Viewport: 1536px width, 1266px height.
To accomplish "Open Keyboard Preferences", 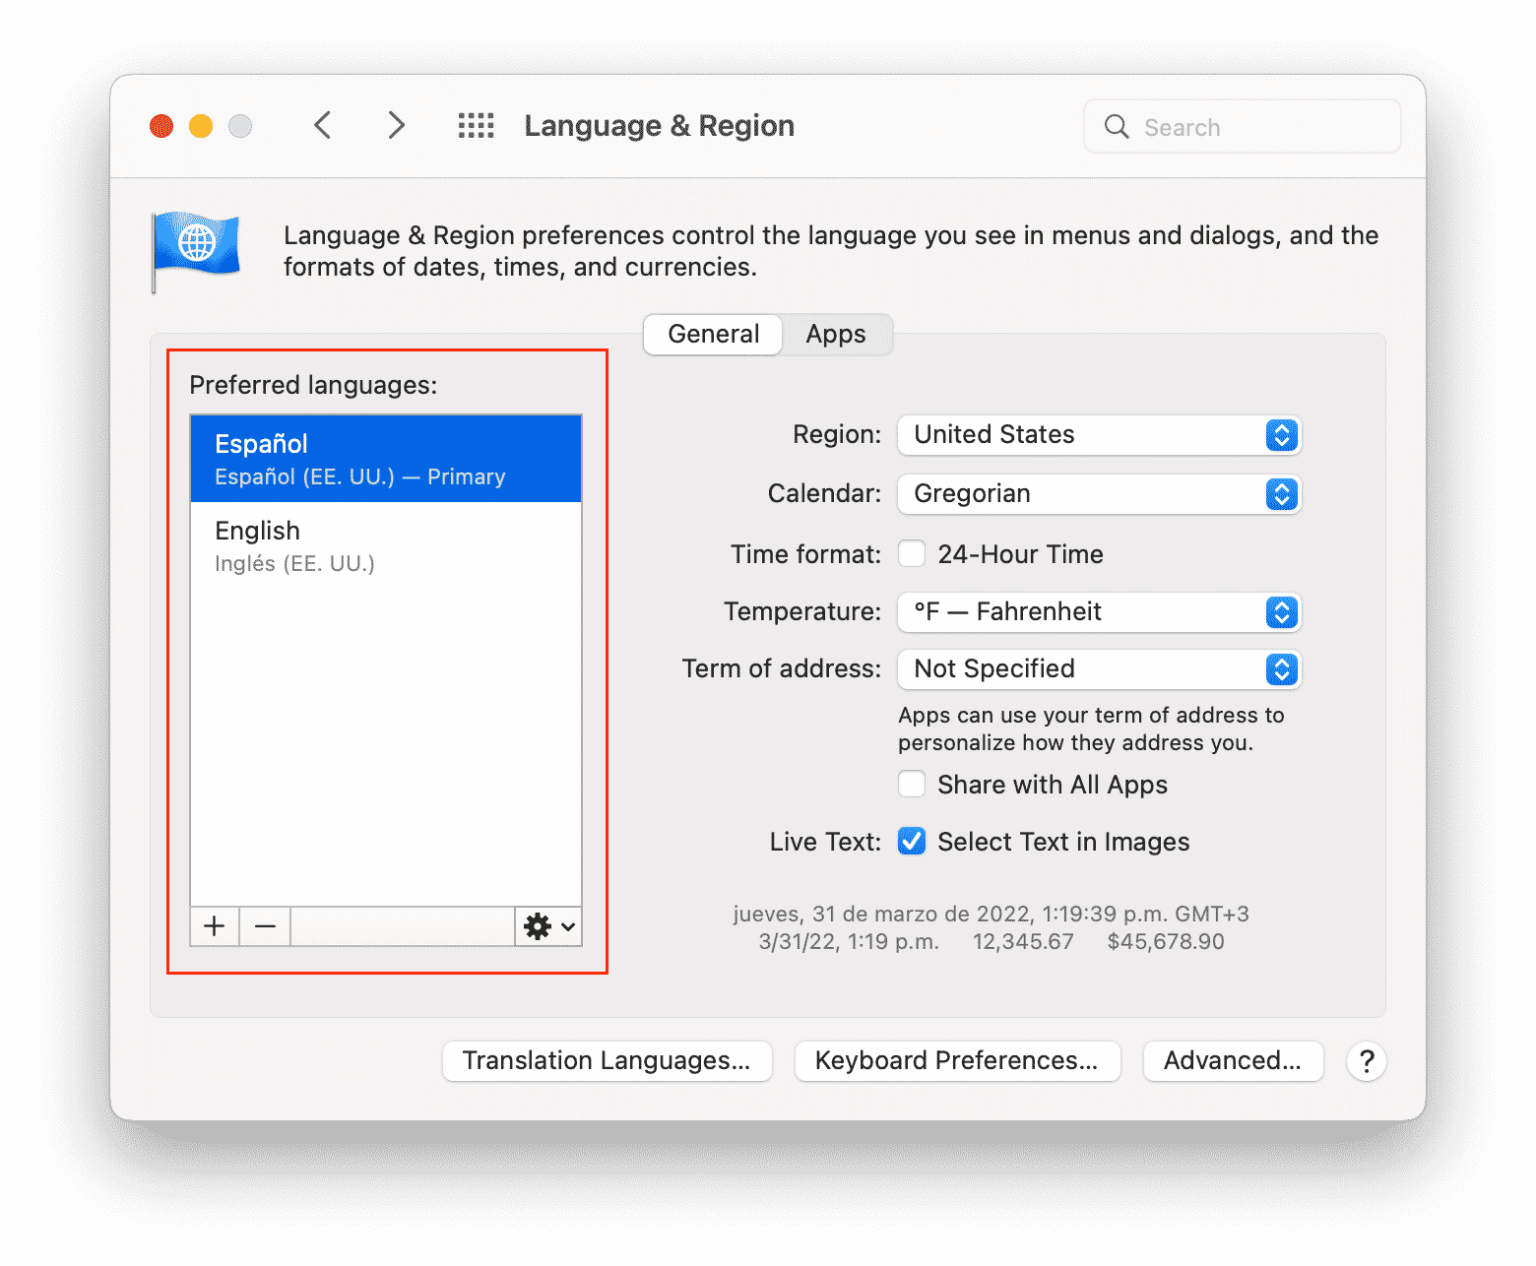I will 956,1061.
